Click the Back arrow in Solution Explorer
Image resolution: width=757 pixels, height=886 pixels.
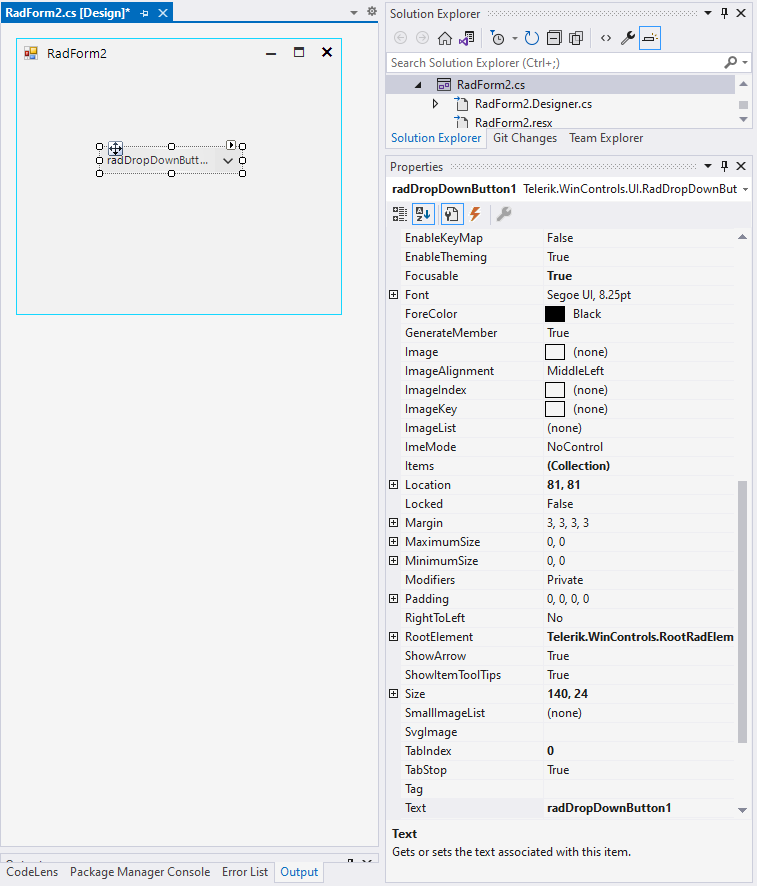click(x=401, y=38)
